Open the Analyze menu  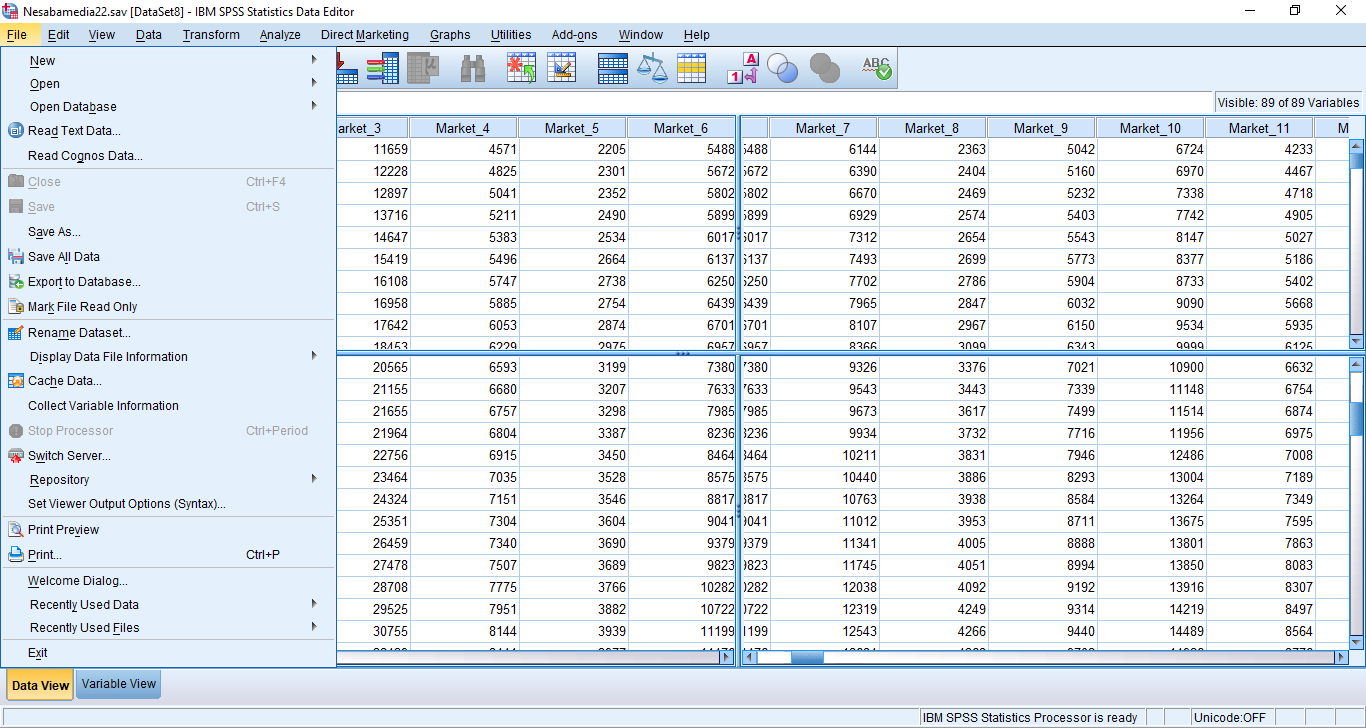[x=280, y=35]
